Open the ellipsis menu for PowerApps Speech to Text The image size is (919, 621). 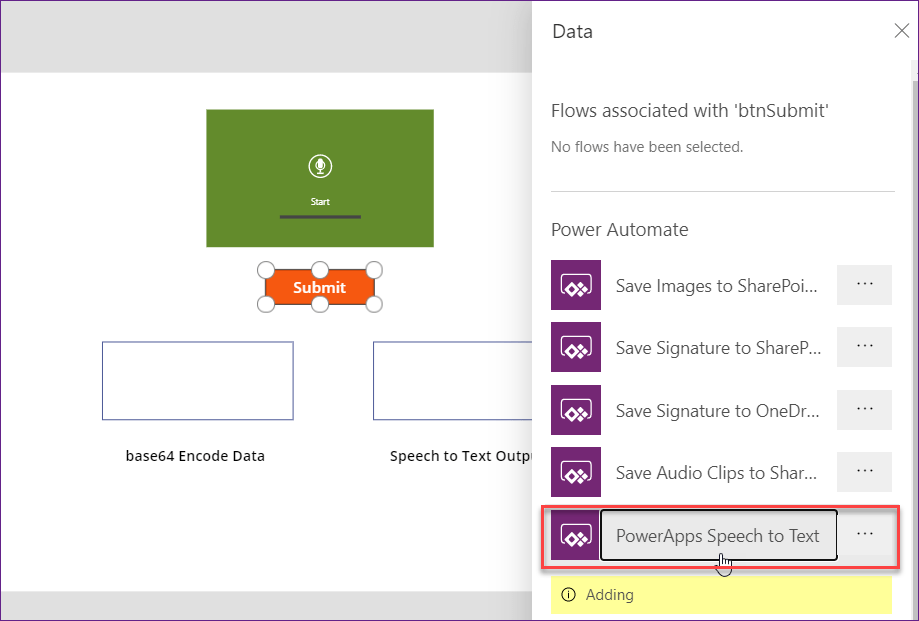[x=864, y=535]
